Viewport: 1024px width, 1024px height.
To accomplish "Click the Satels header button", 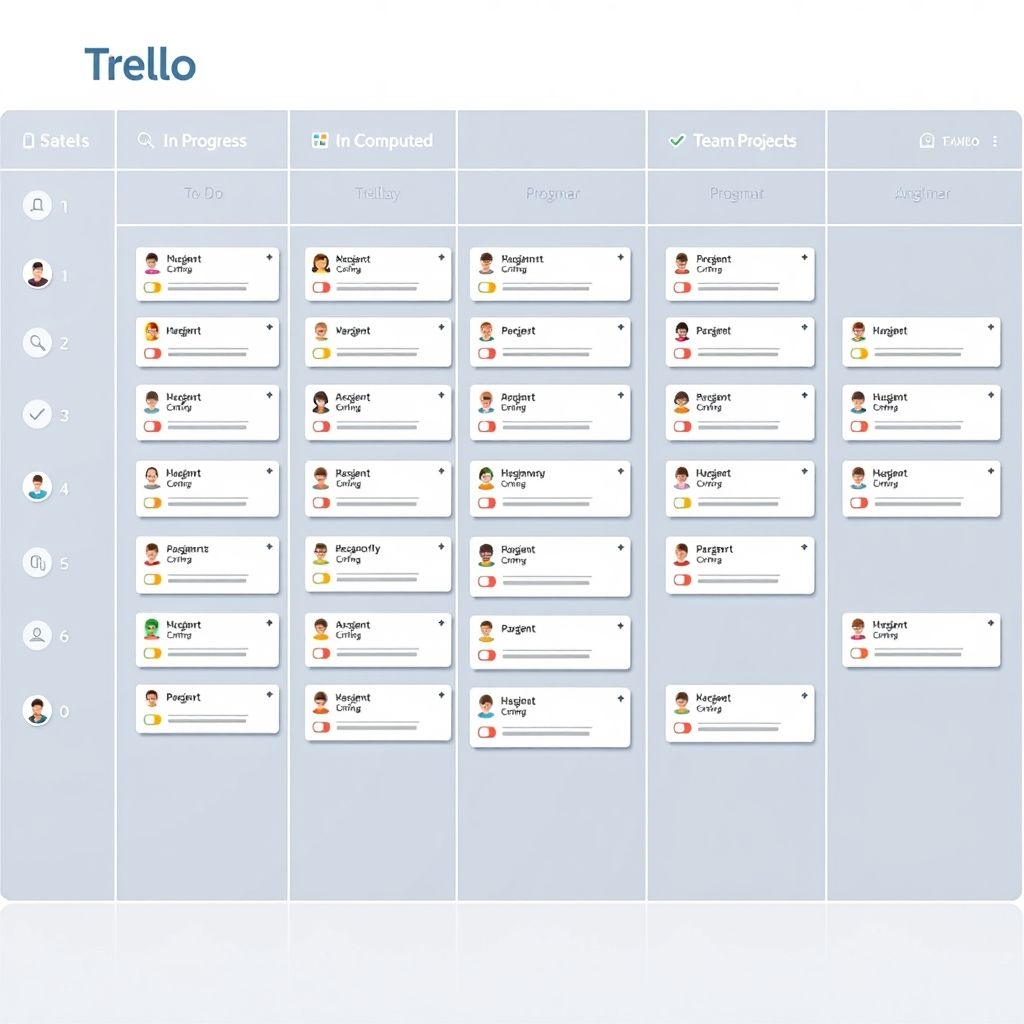I will coord(56,140).
